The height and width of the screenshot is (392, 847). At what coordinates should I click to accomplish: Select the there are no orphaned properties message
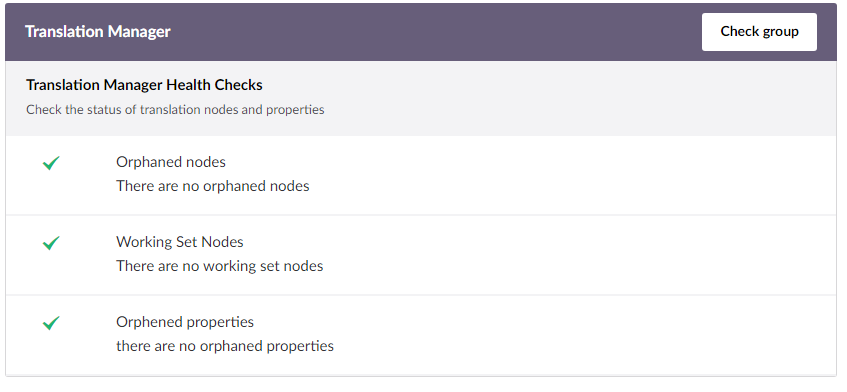click(225, 346)
